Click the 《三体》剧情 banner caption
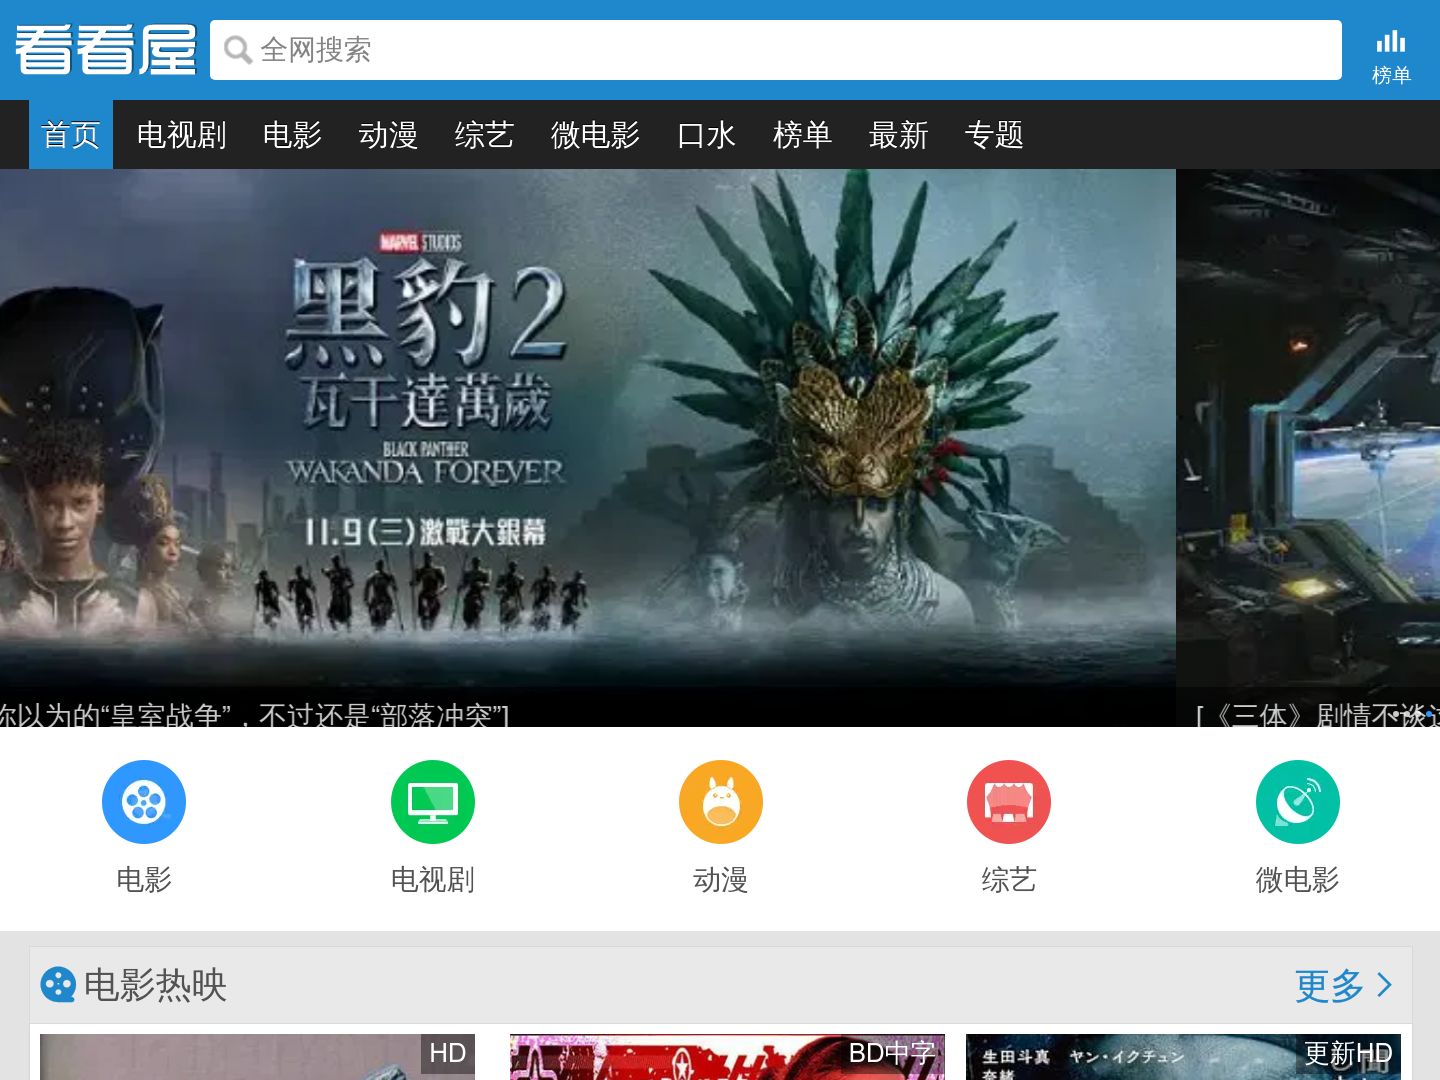Screen dimensions: 1440x1080 (1318, 713)
